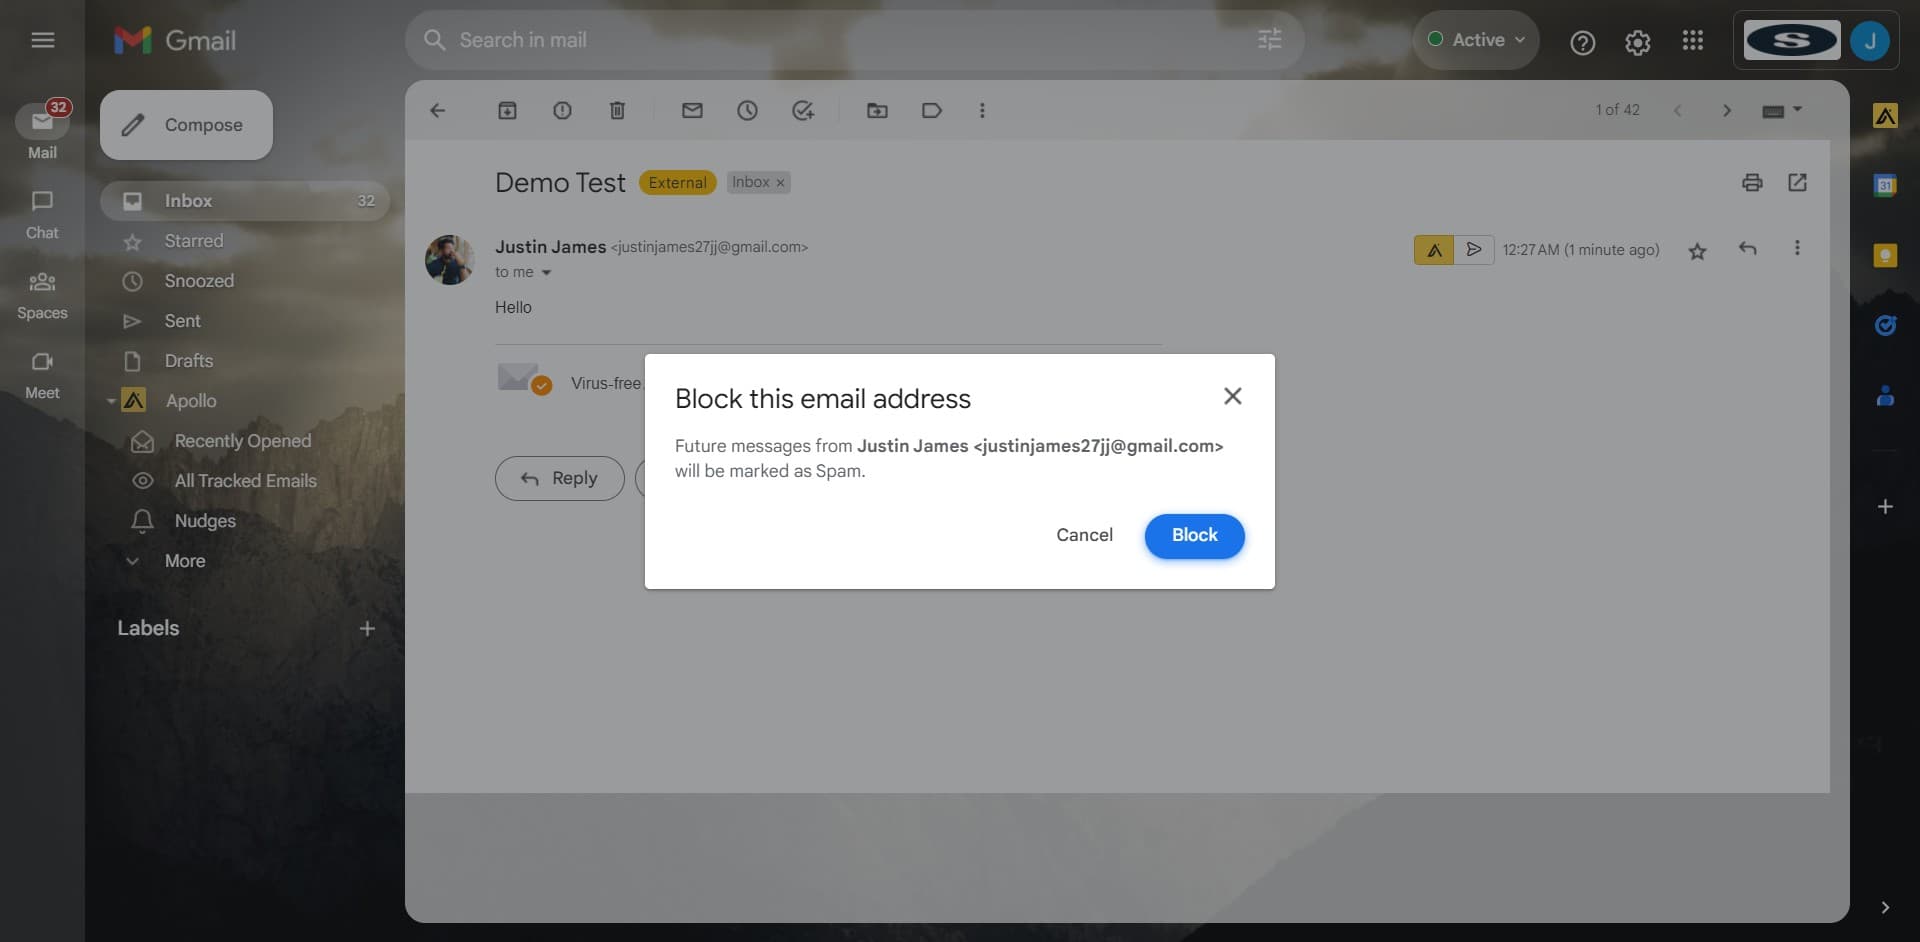1920x942 pixels.
Task: Open Google Calendar in the side panel
Action: [x=1886, y=184]
